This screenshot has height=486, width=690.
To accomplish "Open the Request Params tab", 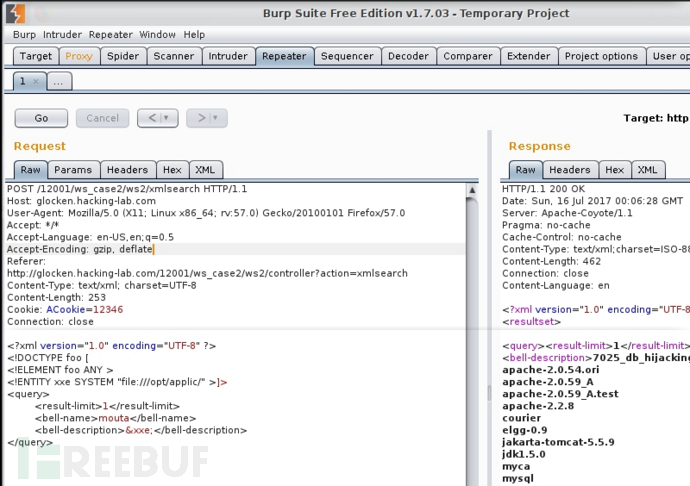I will pos(73,170).
